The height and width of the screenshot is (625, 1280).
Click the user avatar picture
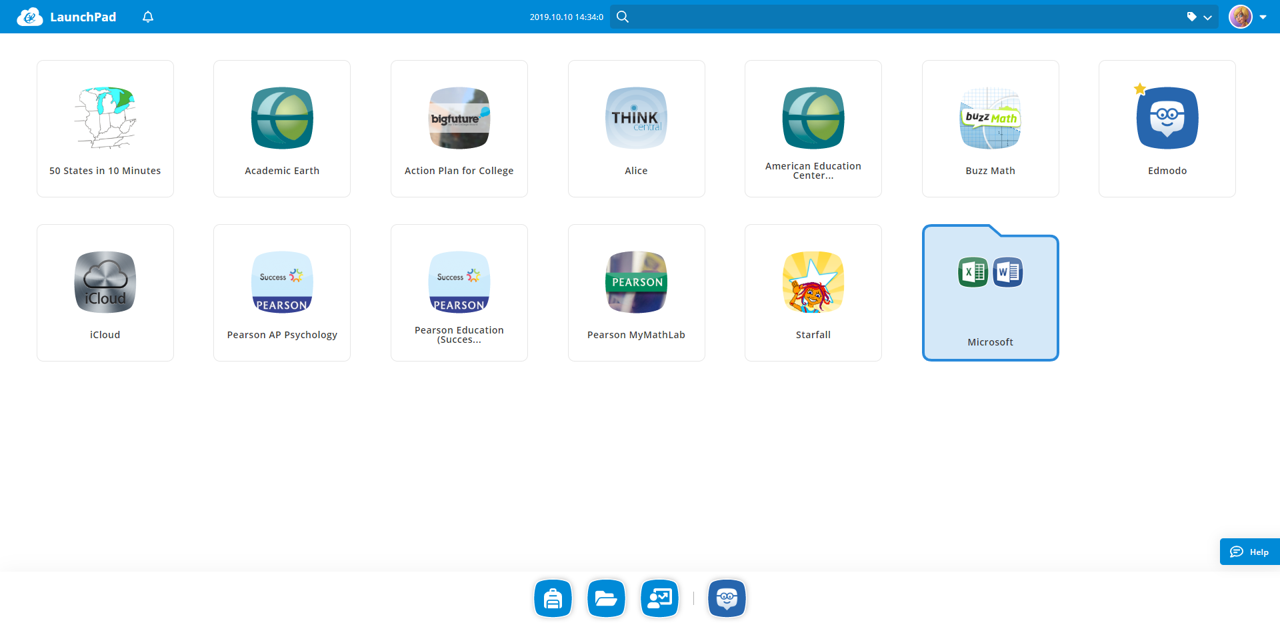(x=1240, y=17)
